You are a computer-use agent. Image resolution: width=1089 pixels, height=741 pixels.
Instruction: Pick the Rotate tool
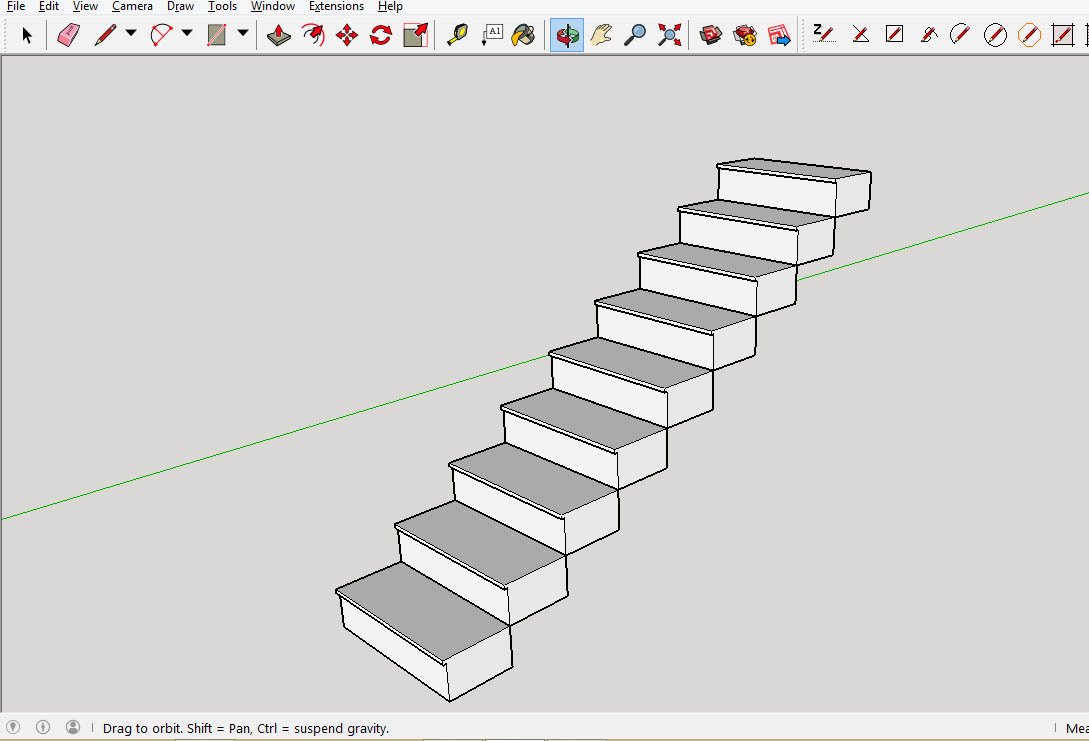point(381,35)
